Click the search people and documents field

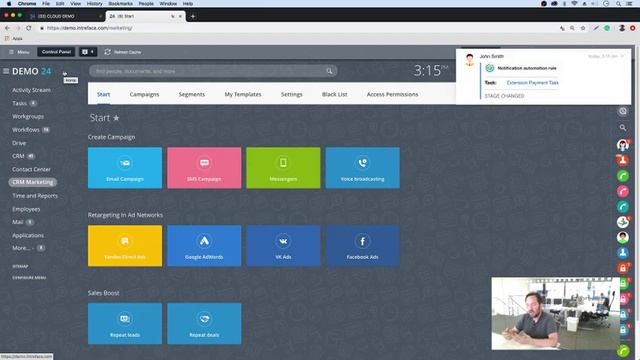click(213, 71)
